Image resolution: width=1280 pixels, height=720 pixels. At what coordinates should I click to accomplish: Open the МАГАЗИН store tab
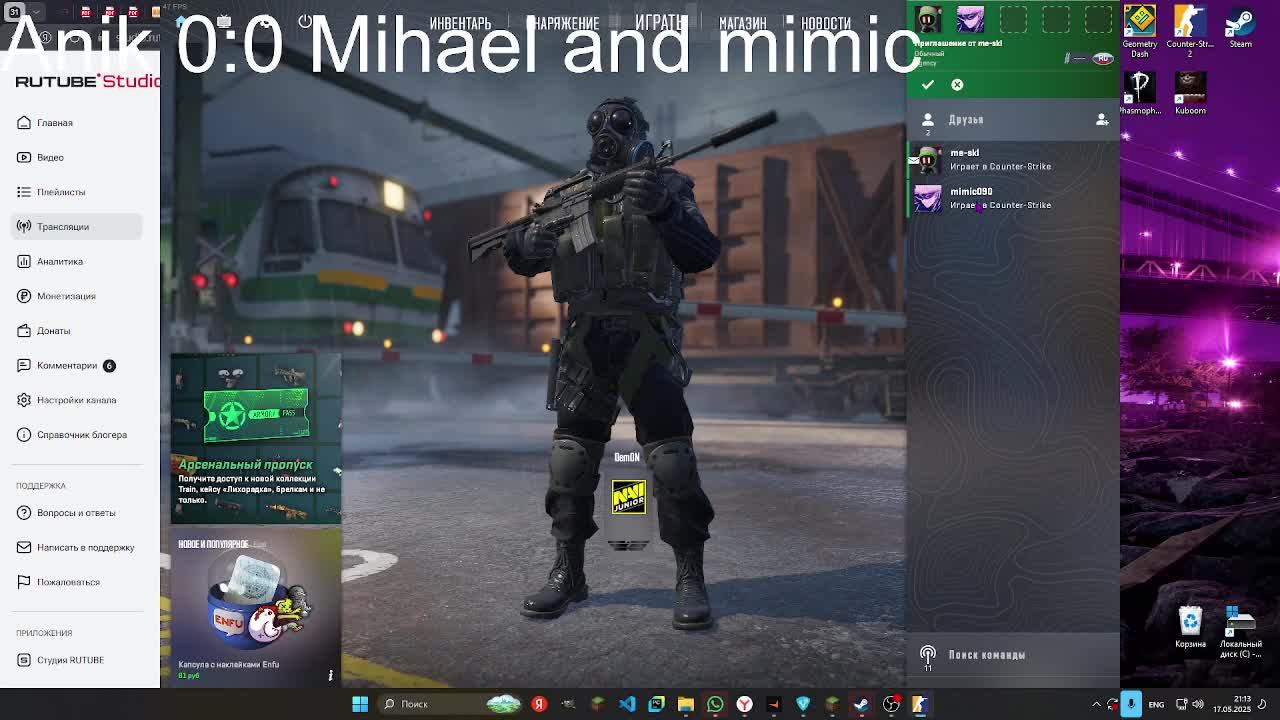coord(743,23)
